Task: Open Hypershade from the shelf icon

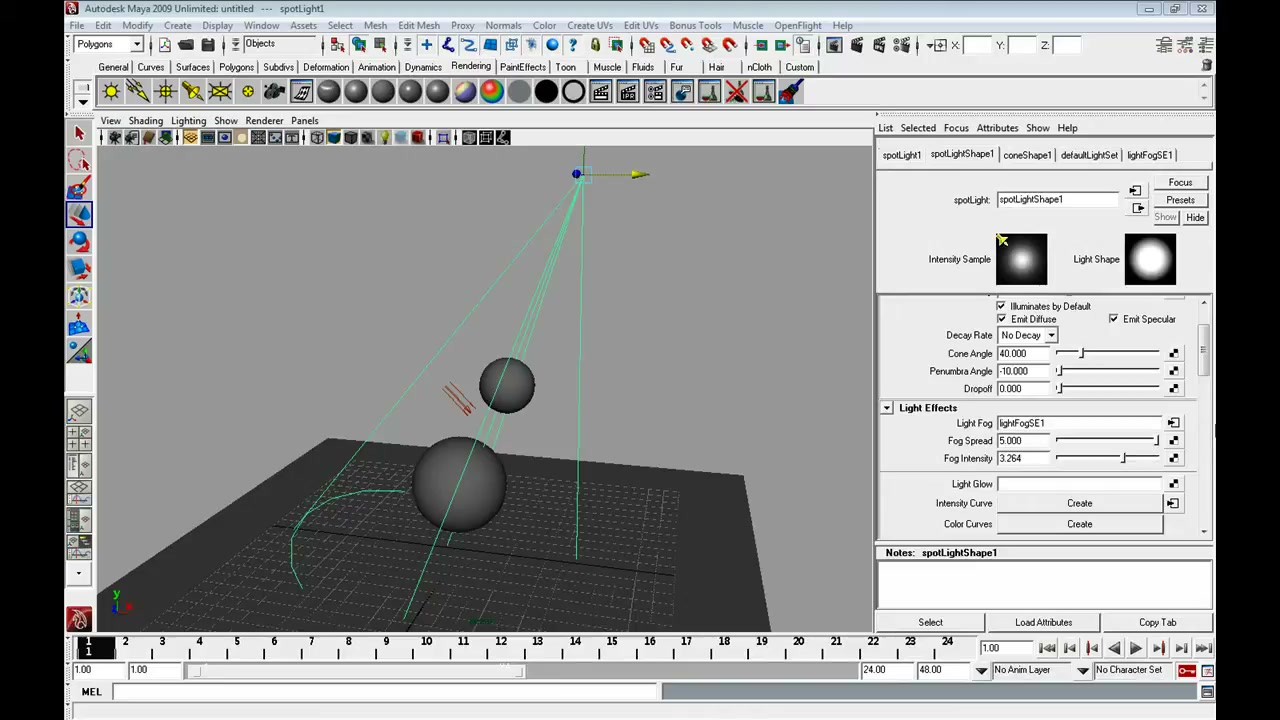Action: coord(301,93)
